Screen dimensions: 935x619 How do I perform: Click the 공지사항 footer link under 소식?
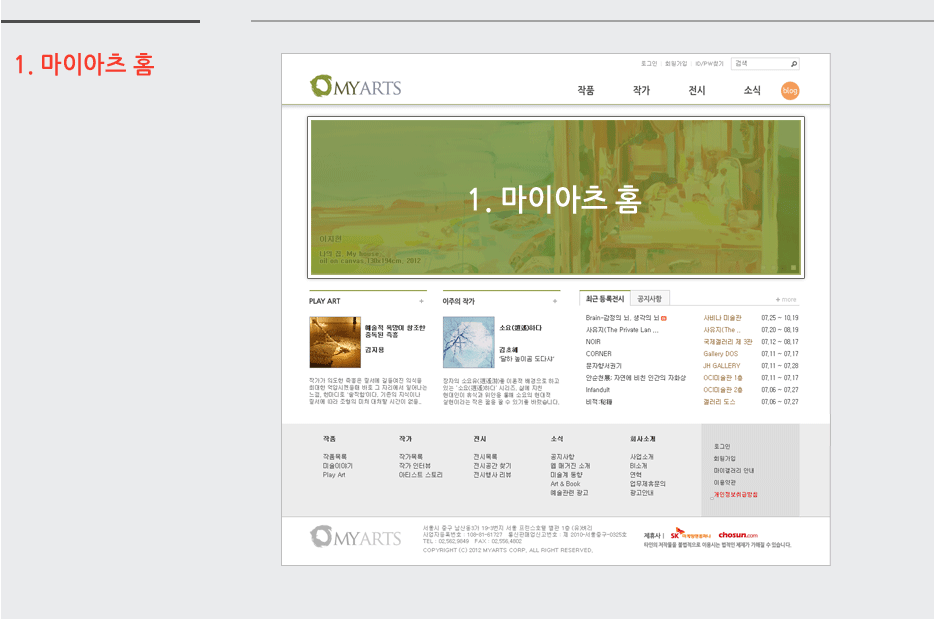click(562, 457)
